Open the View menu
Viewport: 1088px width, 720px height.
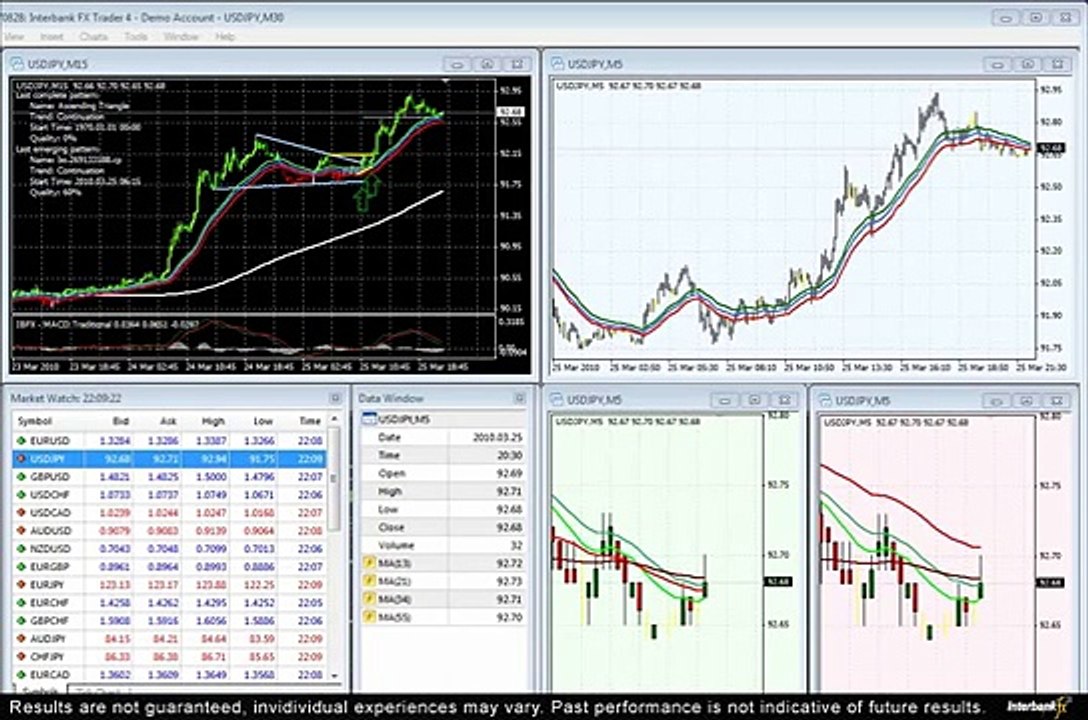(x=13, y=37)
